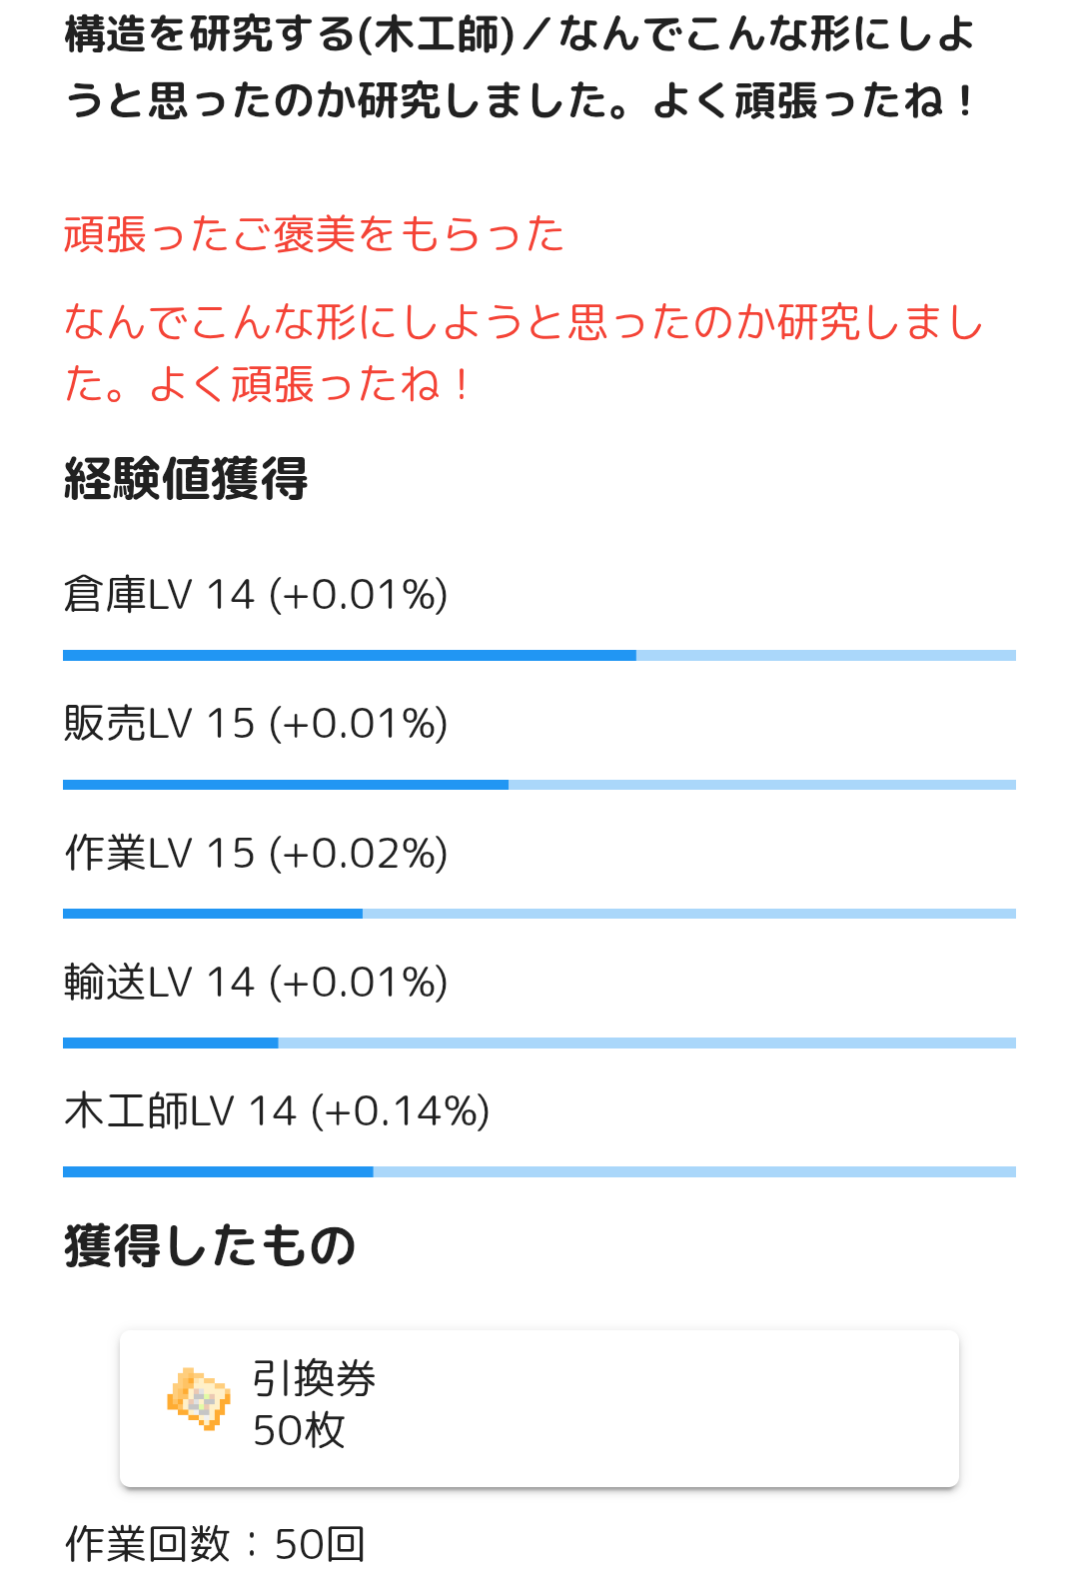Click the 引換券 ticket icon
The height and width of the screenshot is (1596, 1079).
198,1399
